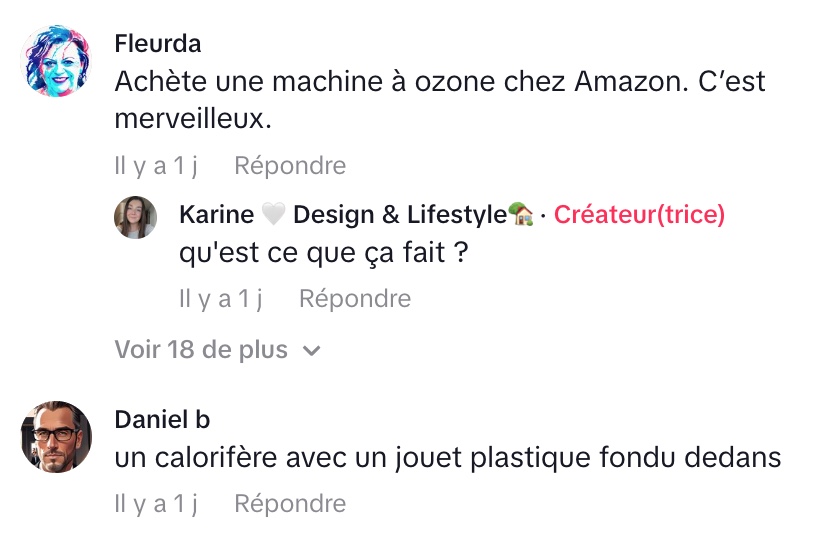Select Fleurda's comment text about Amazon
Viewport: 824px width, 536px height.
(x=440, y=100)
